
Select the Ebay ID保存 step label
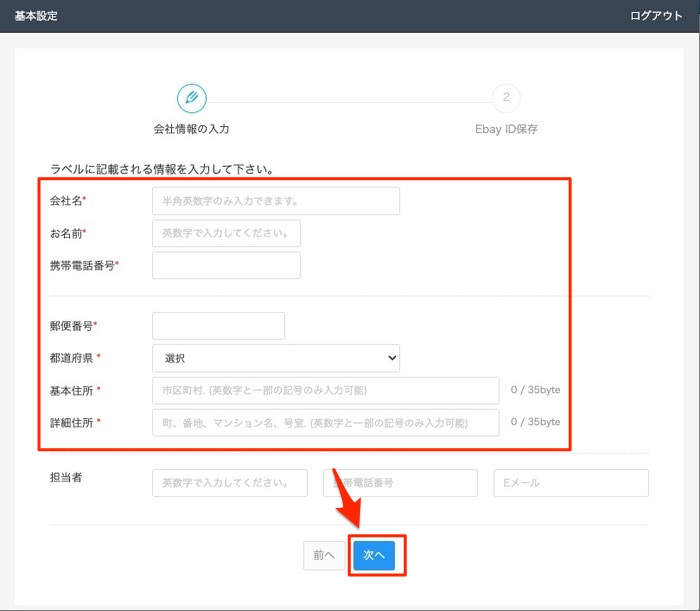[506, 129]
